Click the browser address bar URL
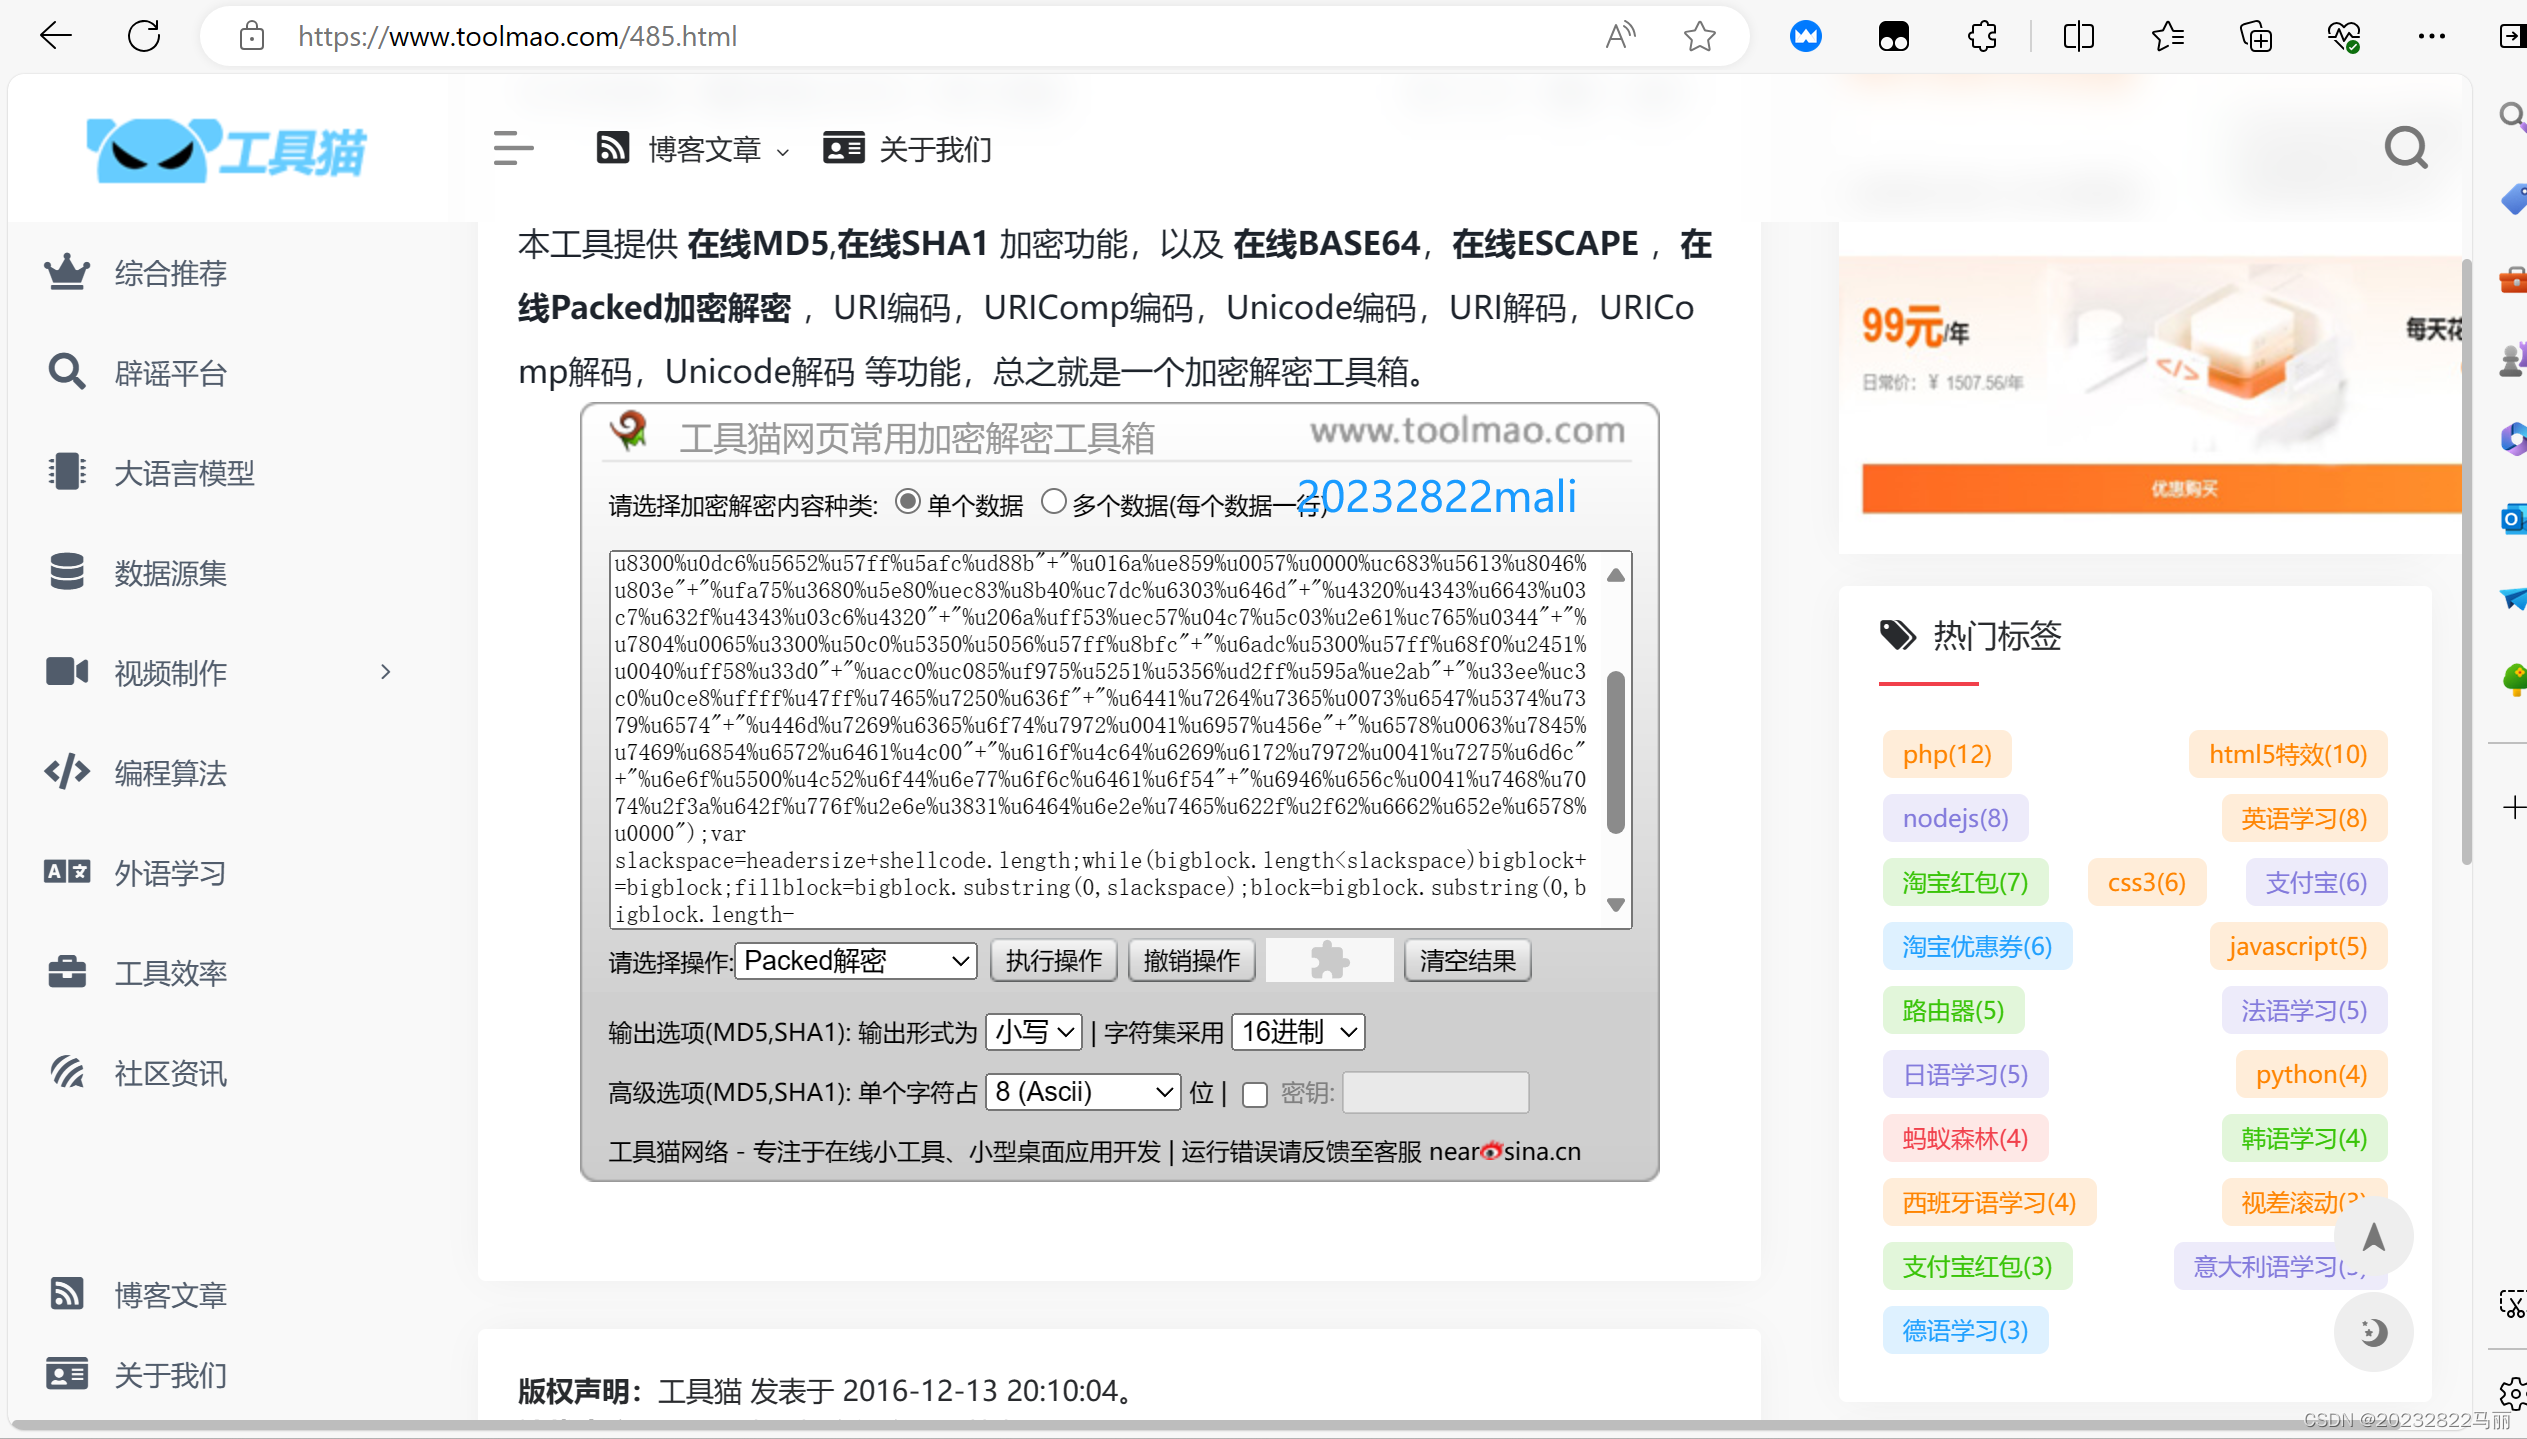 click(517, 36)
